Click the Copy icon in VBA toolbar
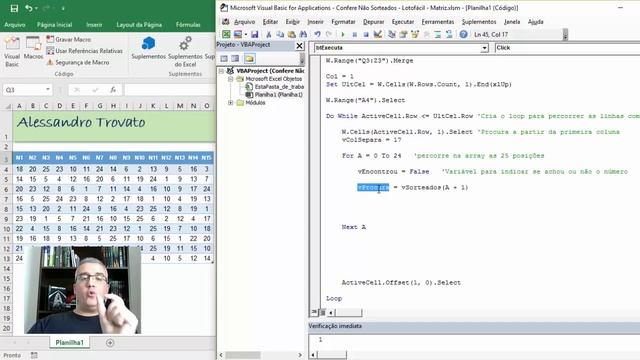 click(280, 34)
